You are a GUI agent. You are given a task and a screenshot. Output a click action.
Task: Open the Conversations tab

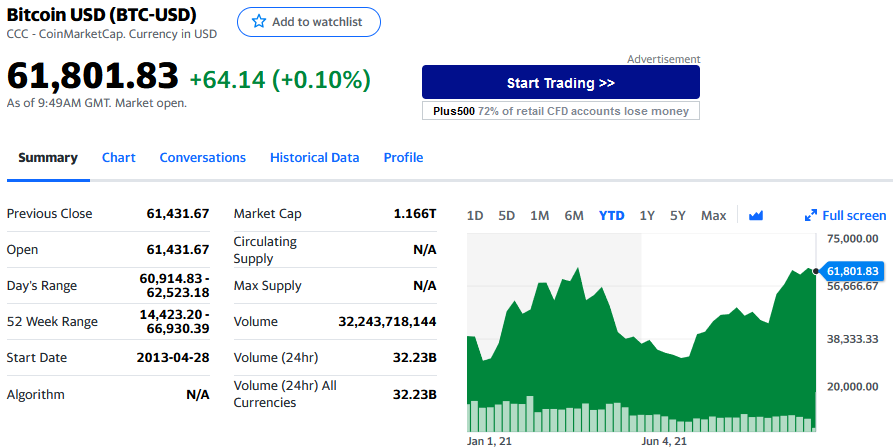click(x=202, y=158)
